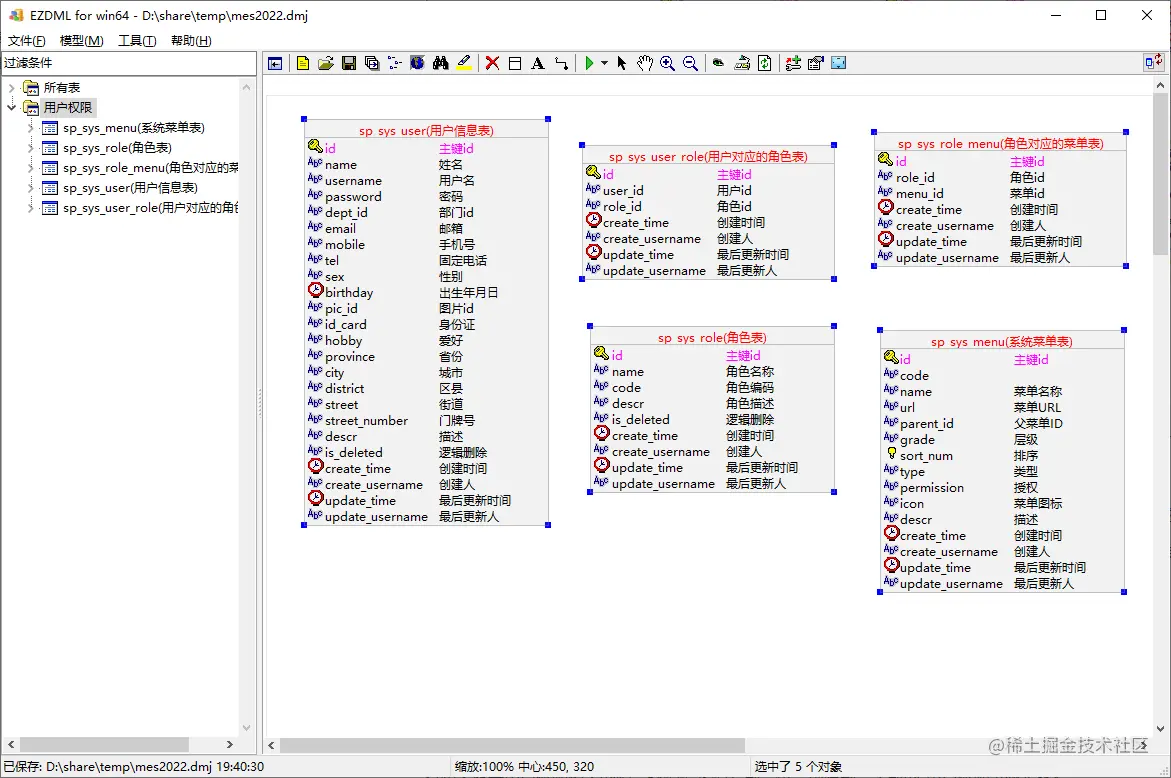Expand sp_sys_role(角色表) tree node
The height and width of the screenshot is (778, 1171).
pos(31,148)
